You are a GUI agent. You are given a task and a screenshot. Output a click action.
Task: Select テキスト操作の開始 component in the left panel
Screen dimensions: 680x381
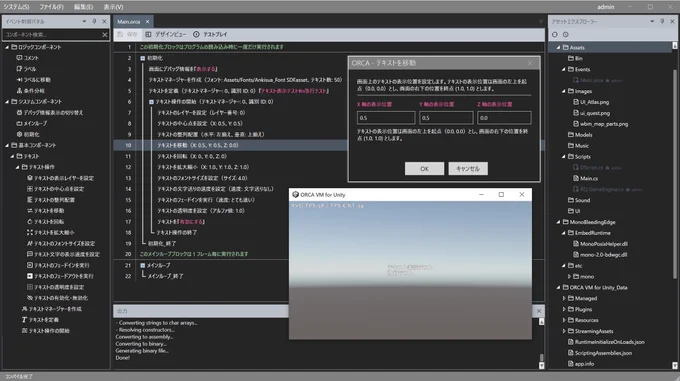(x=45, y=330)
